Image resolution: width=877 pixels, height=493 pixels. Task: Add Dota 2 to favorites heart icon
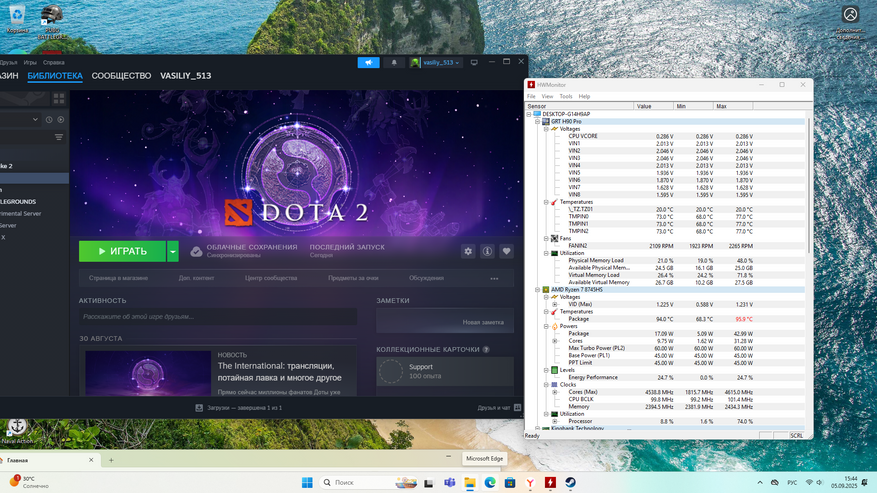pyautogui.click(x=506, y=251)
